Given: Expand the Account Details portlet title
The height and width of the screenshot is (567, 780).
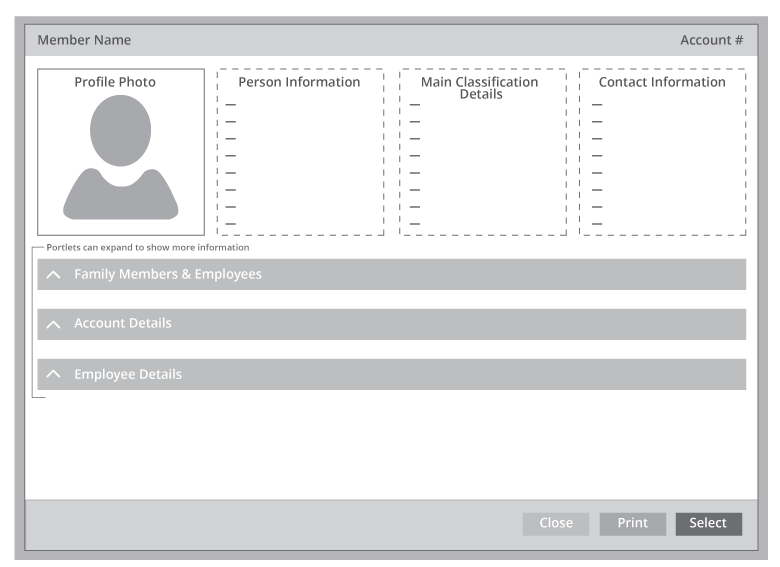Looking at the screenshot, I should click(122, 323).
